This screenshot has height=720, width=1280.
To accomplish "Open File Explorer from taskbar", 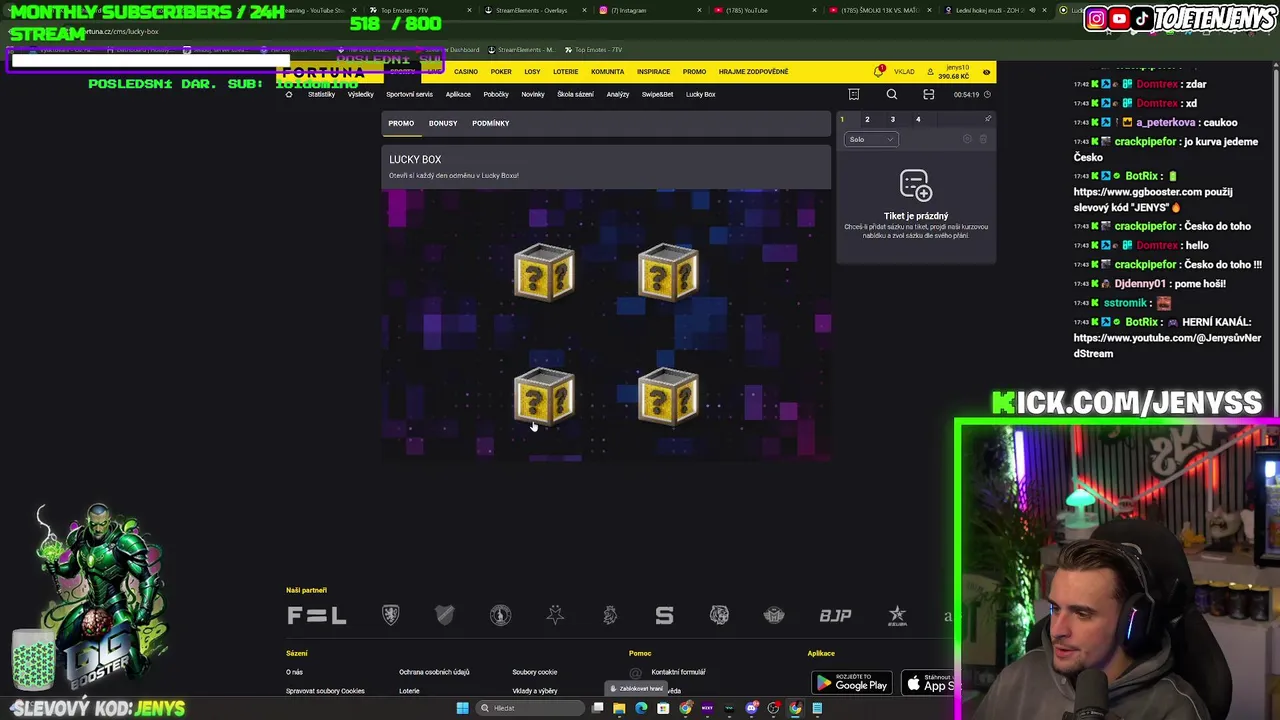I will (x=619, y=708).
